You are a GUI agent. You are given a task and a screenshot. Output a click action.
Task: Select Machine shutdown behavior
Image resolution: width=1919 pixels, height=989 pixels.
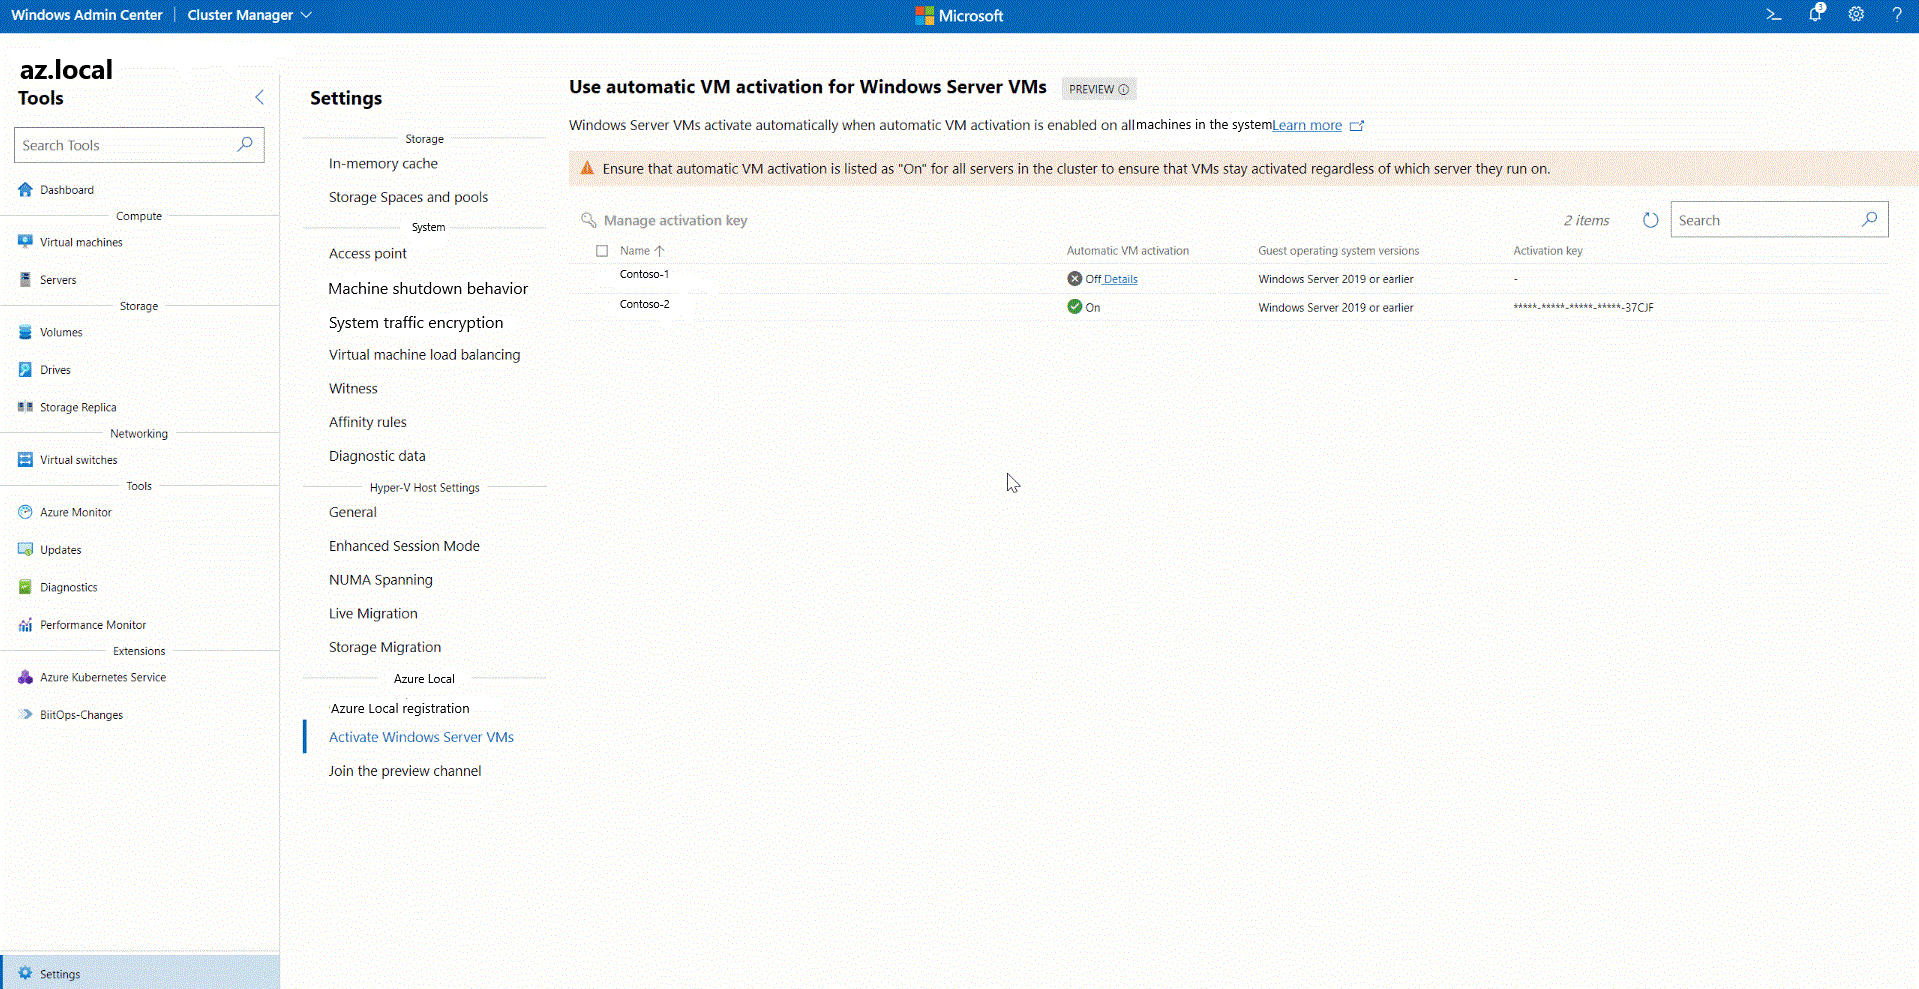(428, 289)
